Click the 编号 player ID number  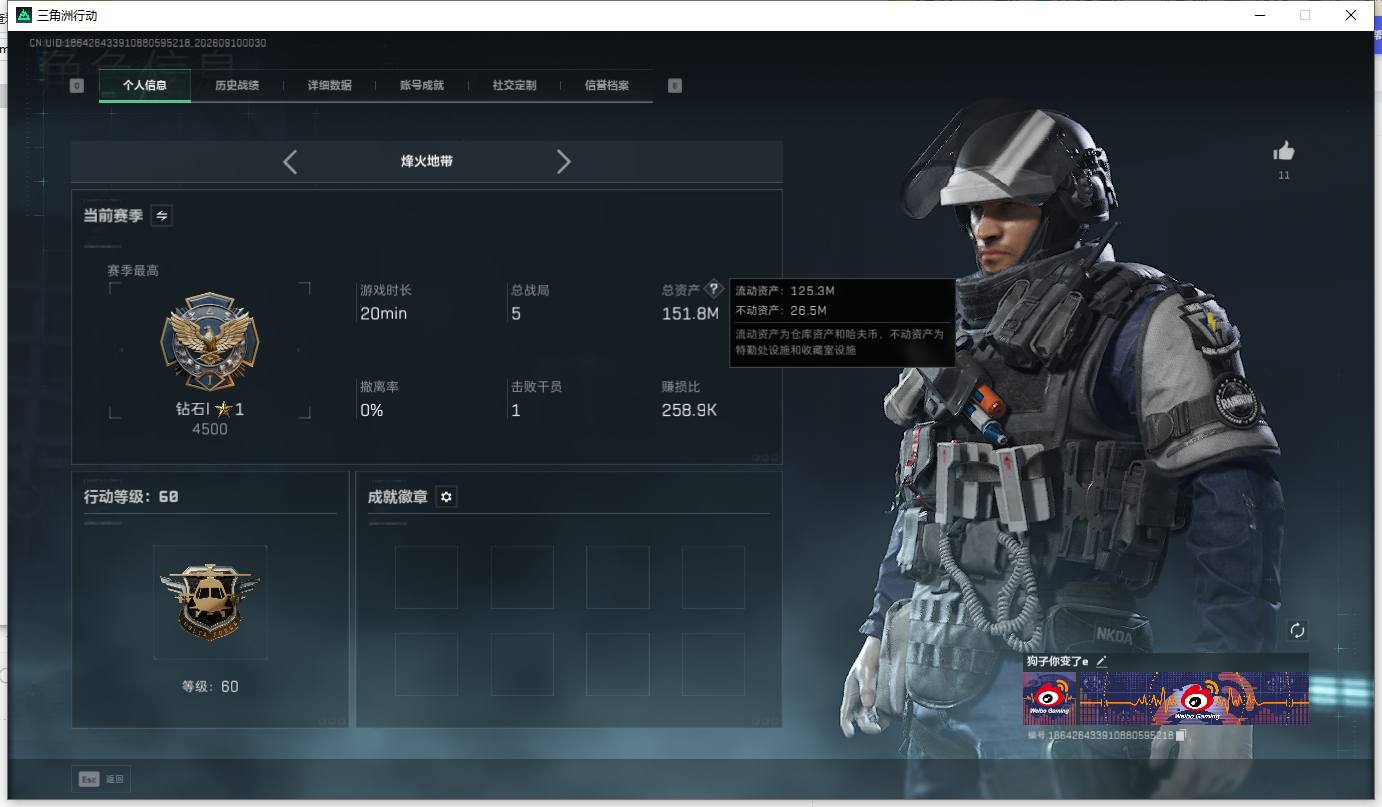(1100, 736)
